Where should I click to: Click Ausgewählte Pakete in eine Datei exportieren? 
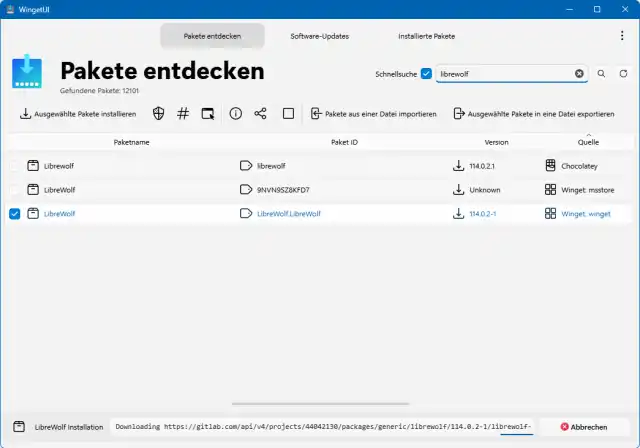point(534,114)
